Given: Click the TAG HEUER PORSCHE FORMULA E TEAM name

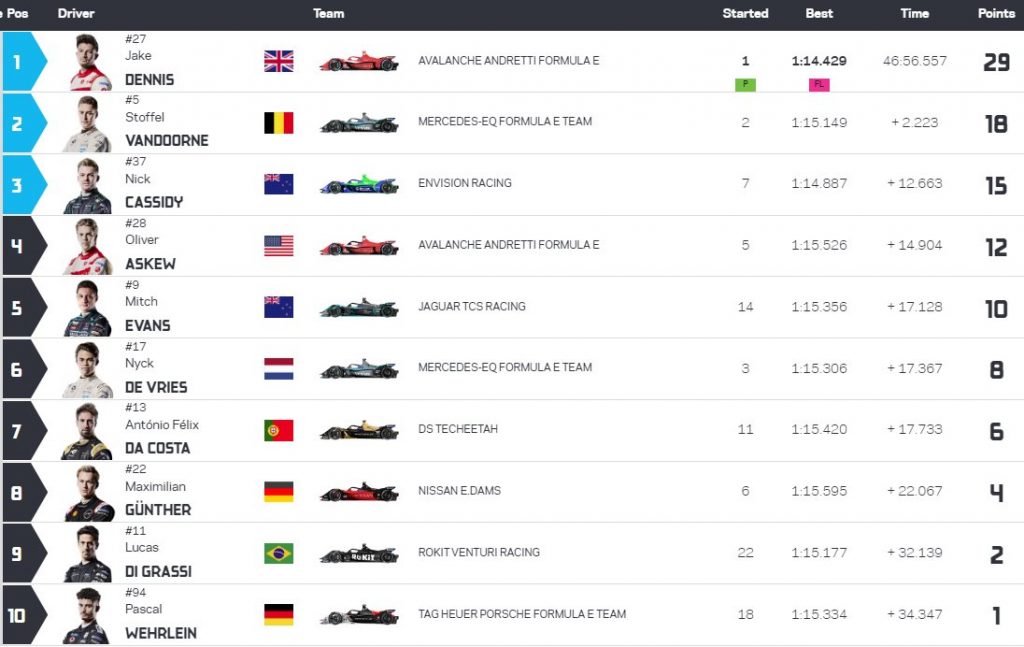Looking at the screenshot, I should pyautogui.click(x=522, y=614).
